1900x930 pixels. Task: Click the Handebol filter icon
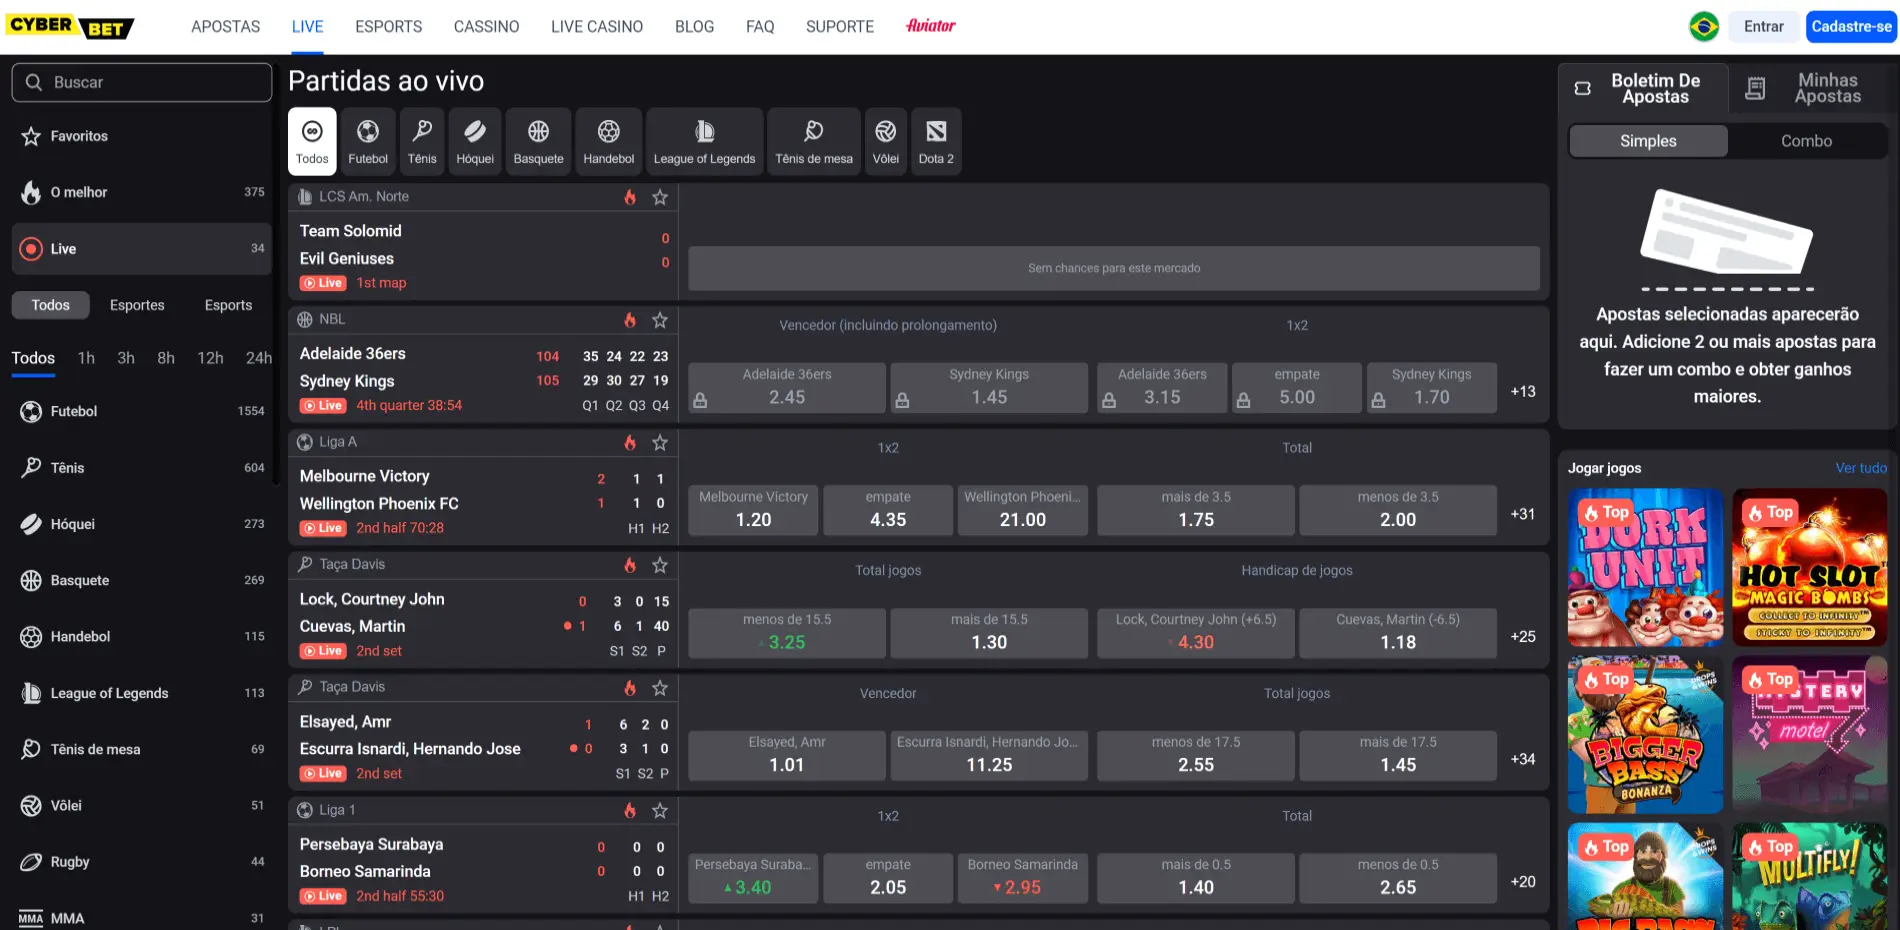point(608,140)
